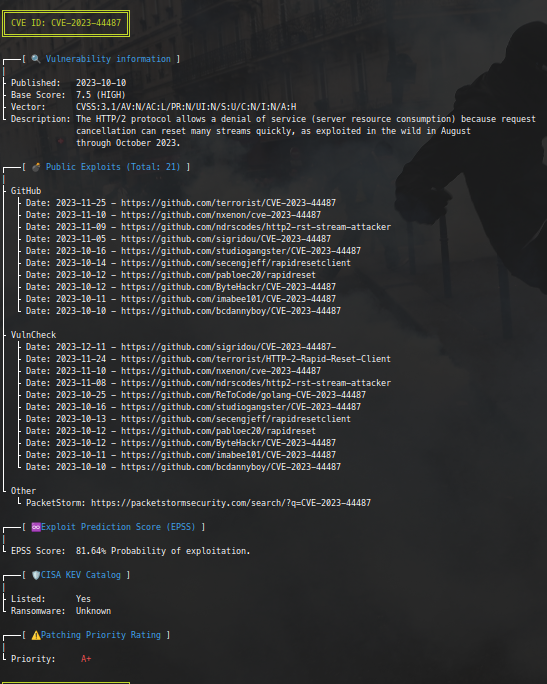Open the ndrscodes http2-rst-stream-attacker link under GitHub
The width and height of the screenshot is (547, 684).
256,227
